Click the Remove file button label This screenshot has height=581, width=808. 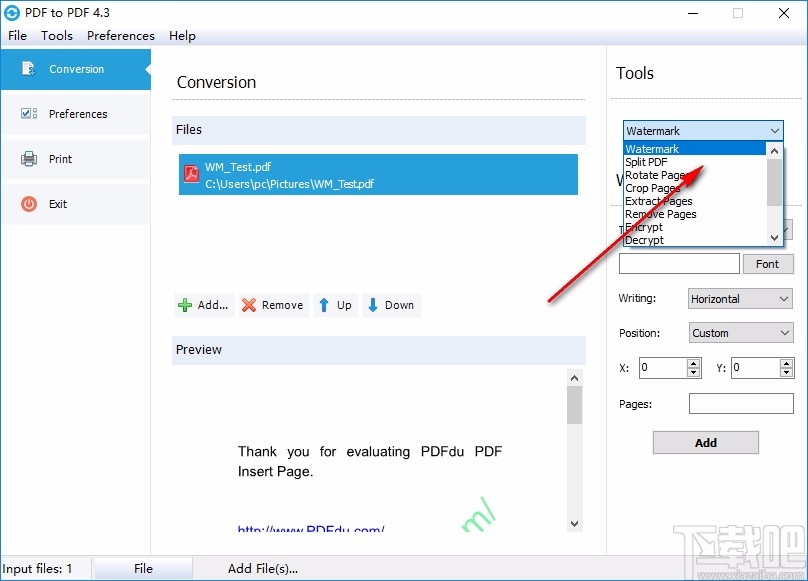[282, 305]
